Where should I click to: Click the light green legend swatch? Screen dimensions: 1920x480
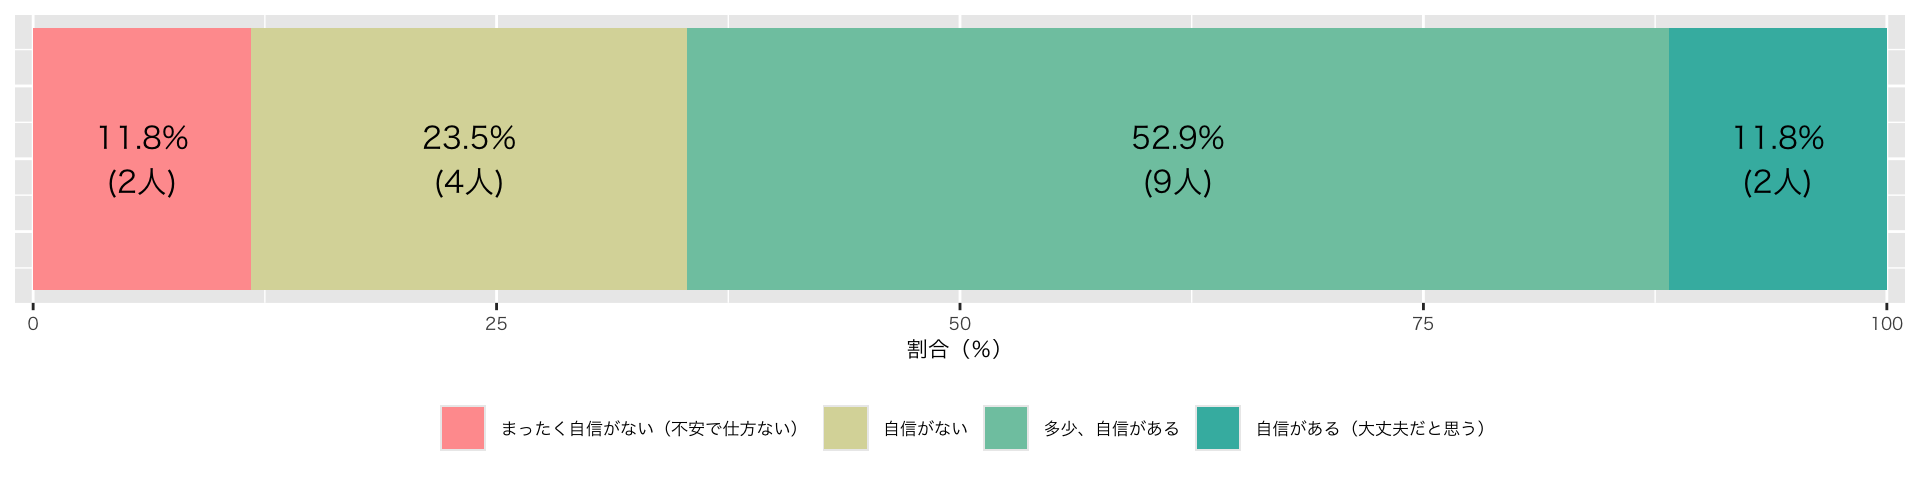(1006, 428)
